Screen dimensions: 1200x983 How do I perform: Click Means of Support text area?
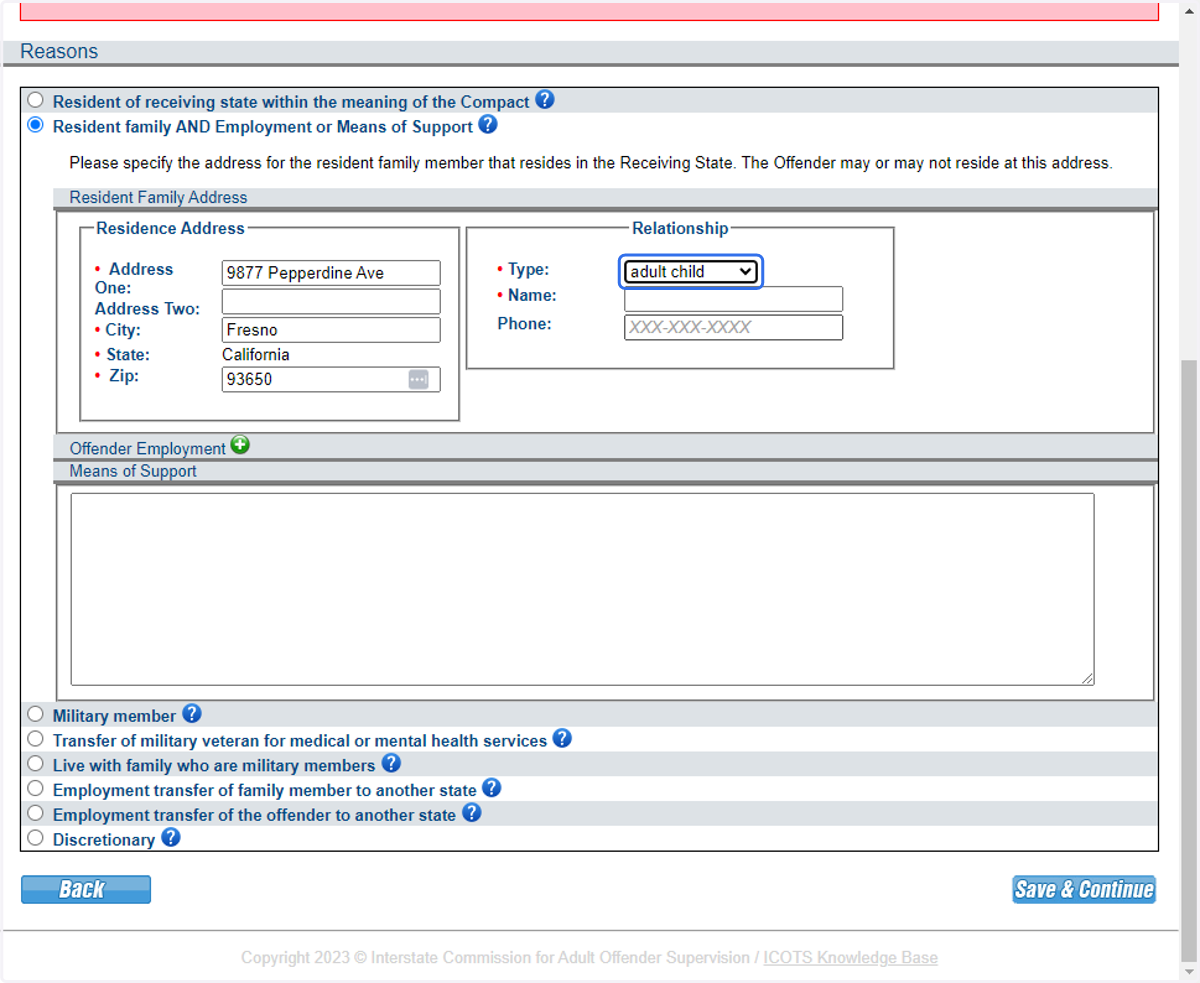(582, 589)
